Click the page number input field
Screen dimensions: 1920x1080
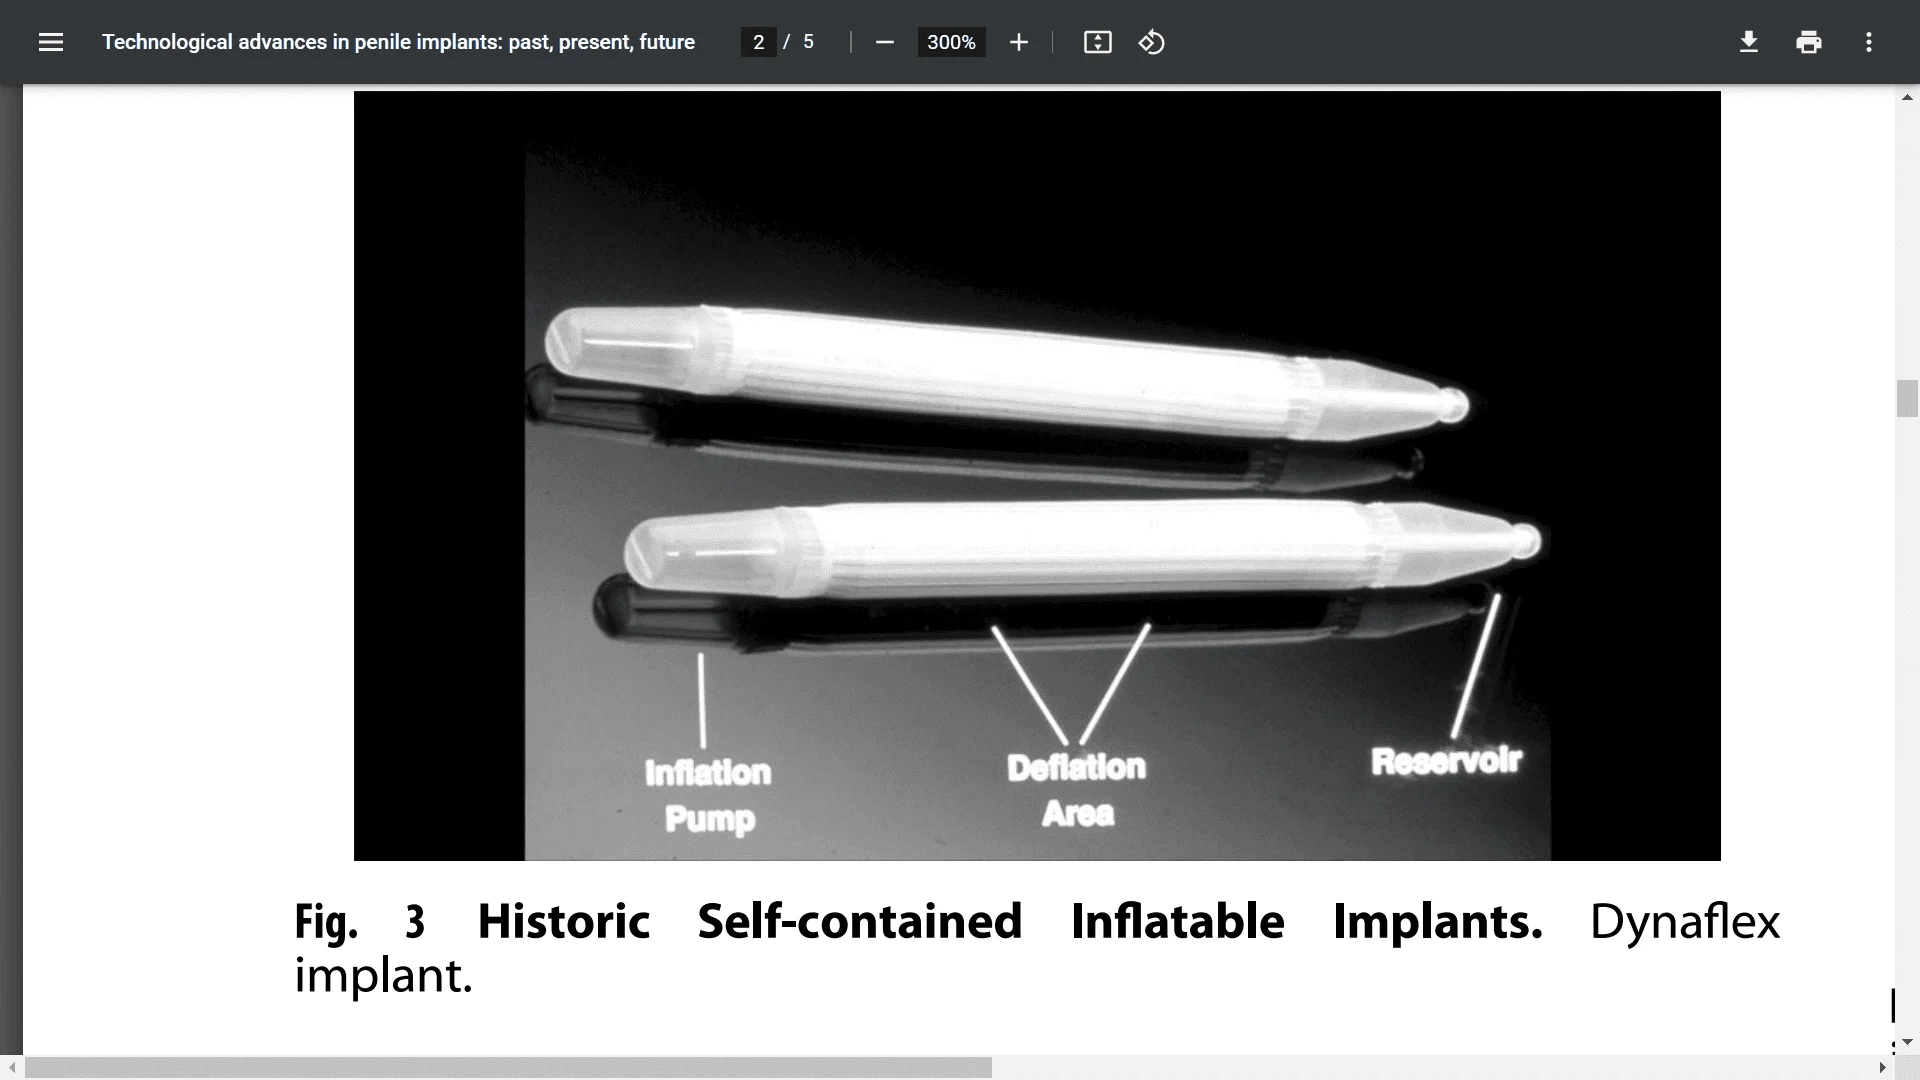pyautogui.click(x=759, y=42)
